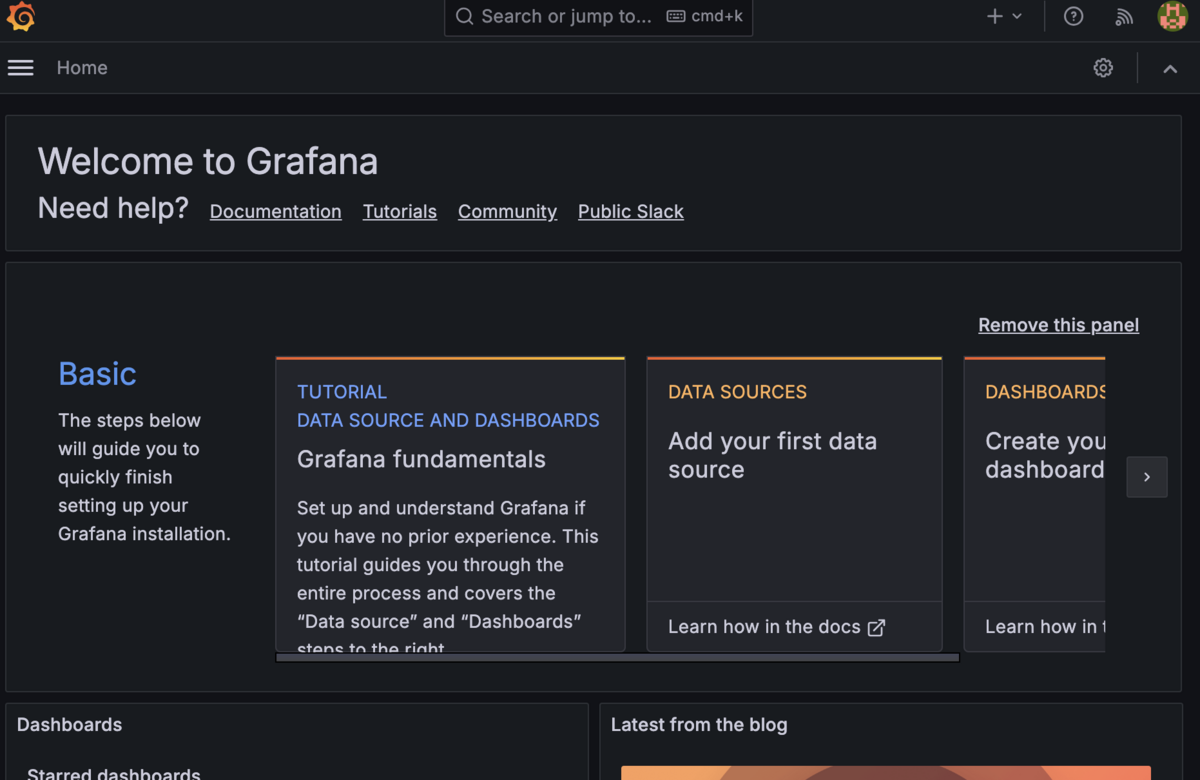The height and width of the screenshot is (780, 1200).
Task: Click Latest from the blog panel title
Action: pos(699,725)
